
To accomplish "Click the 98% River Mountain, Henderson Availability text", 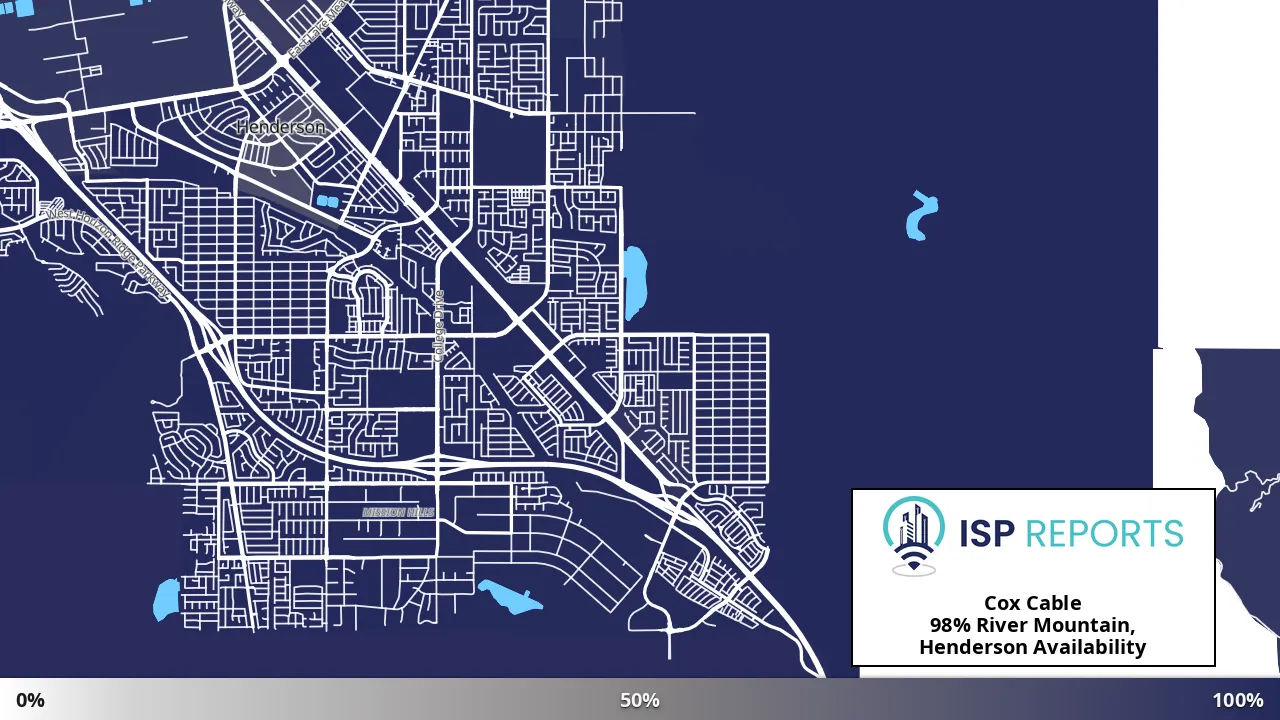I will (1033, 636).
